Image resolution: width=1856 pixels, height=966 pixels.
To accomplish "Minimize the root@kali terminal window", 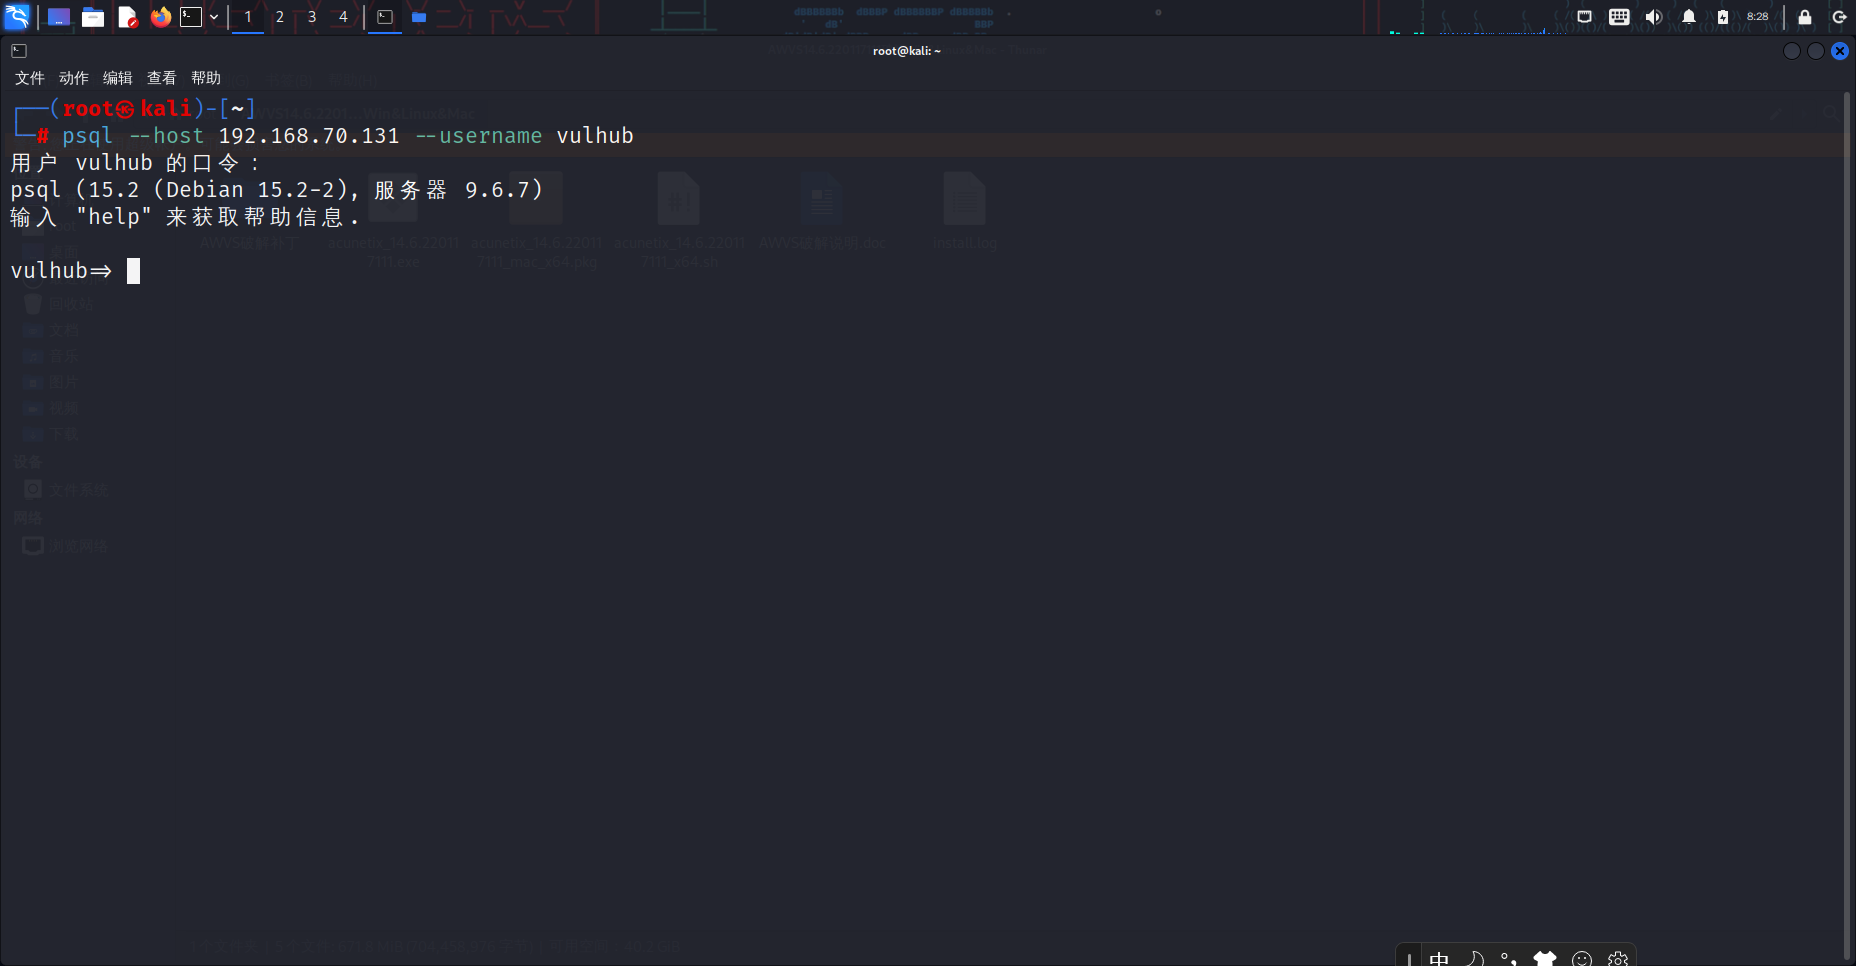I will (x=1792, y=51).
